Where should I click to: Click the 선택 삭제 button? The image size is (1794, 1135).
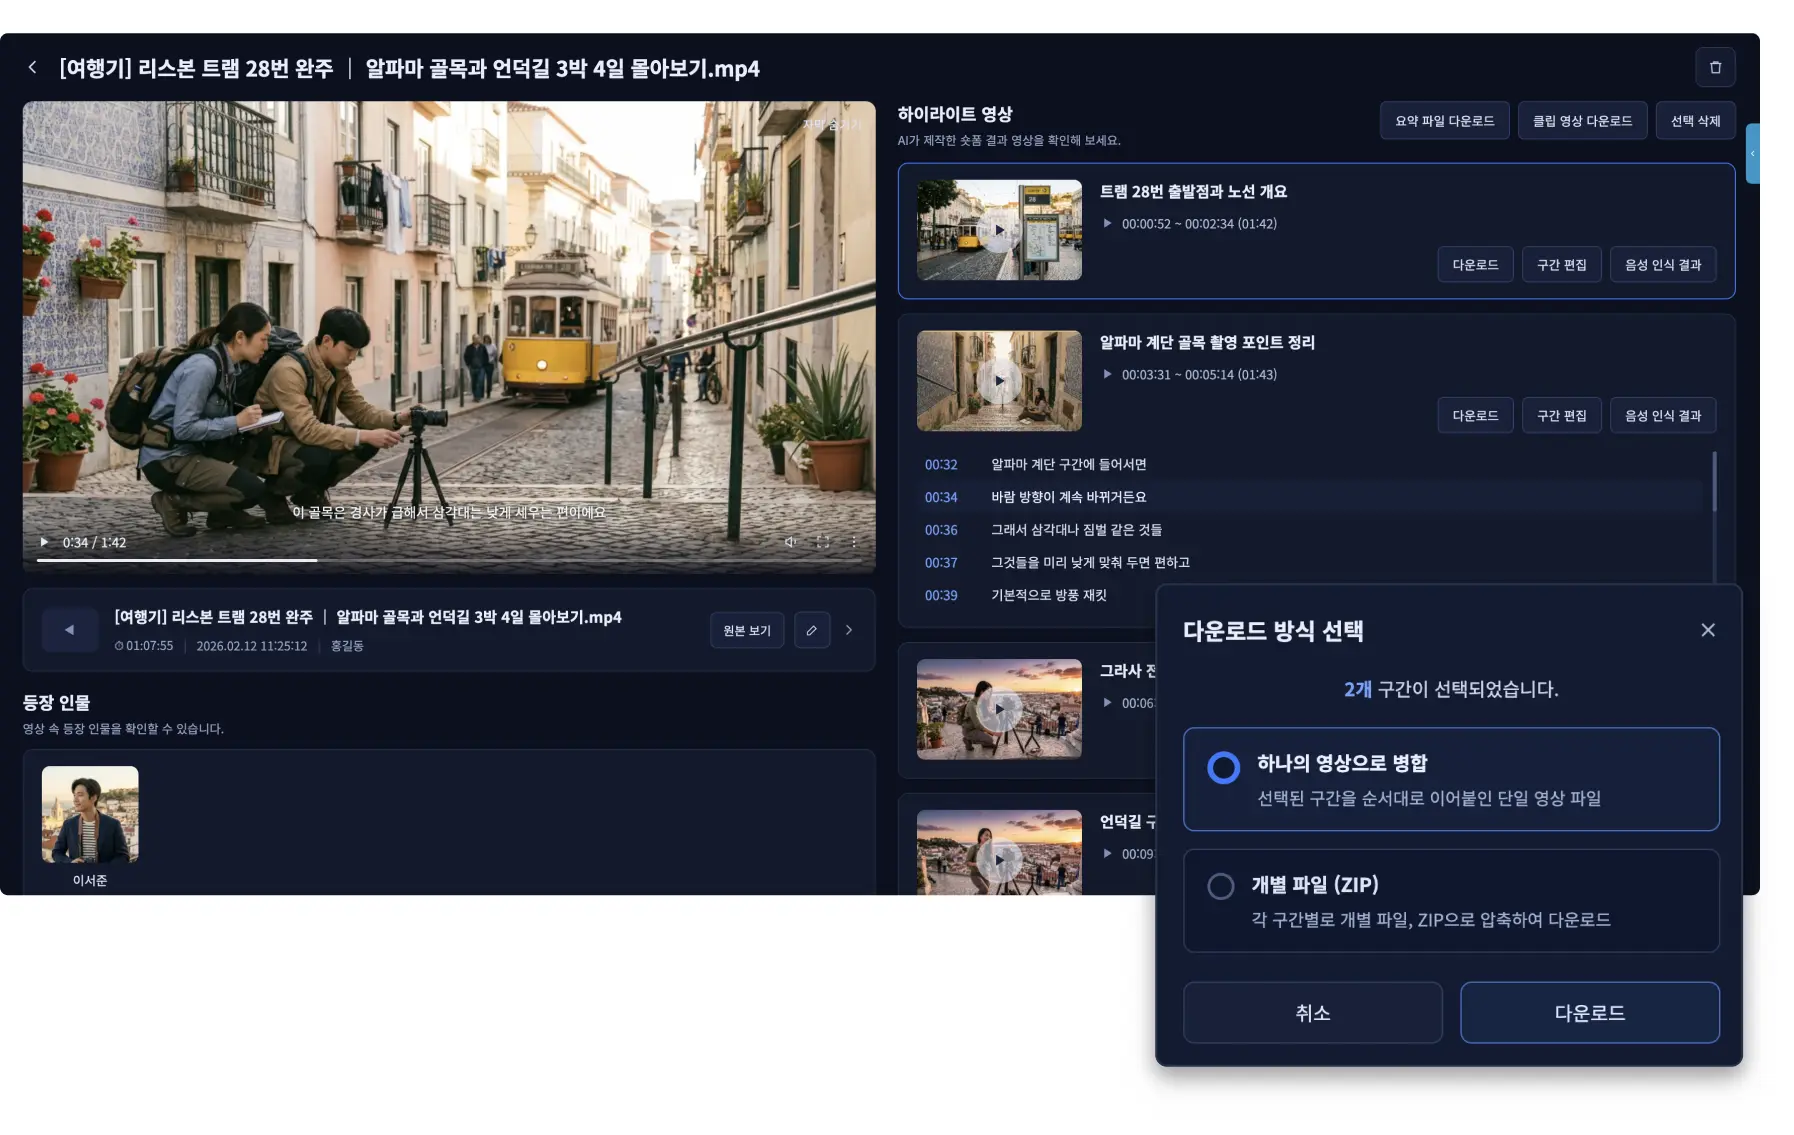(x=1695, y=121)
